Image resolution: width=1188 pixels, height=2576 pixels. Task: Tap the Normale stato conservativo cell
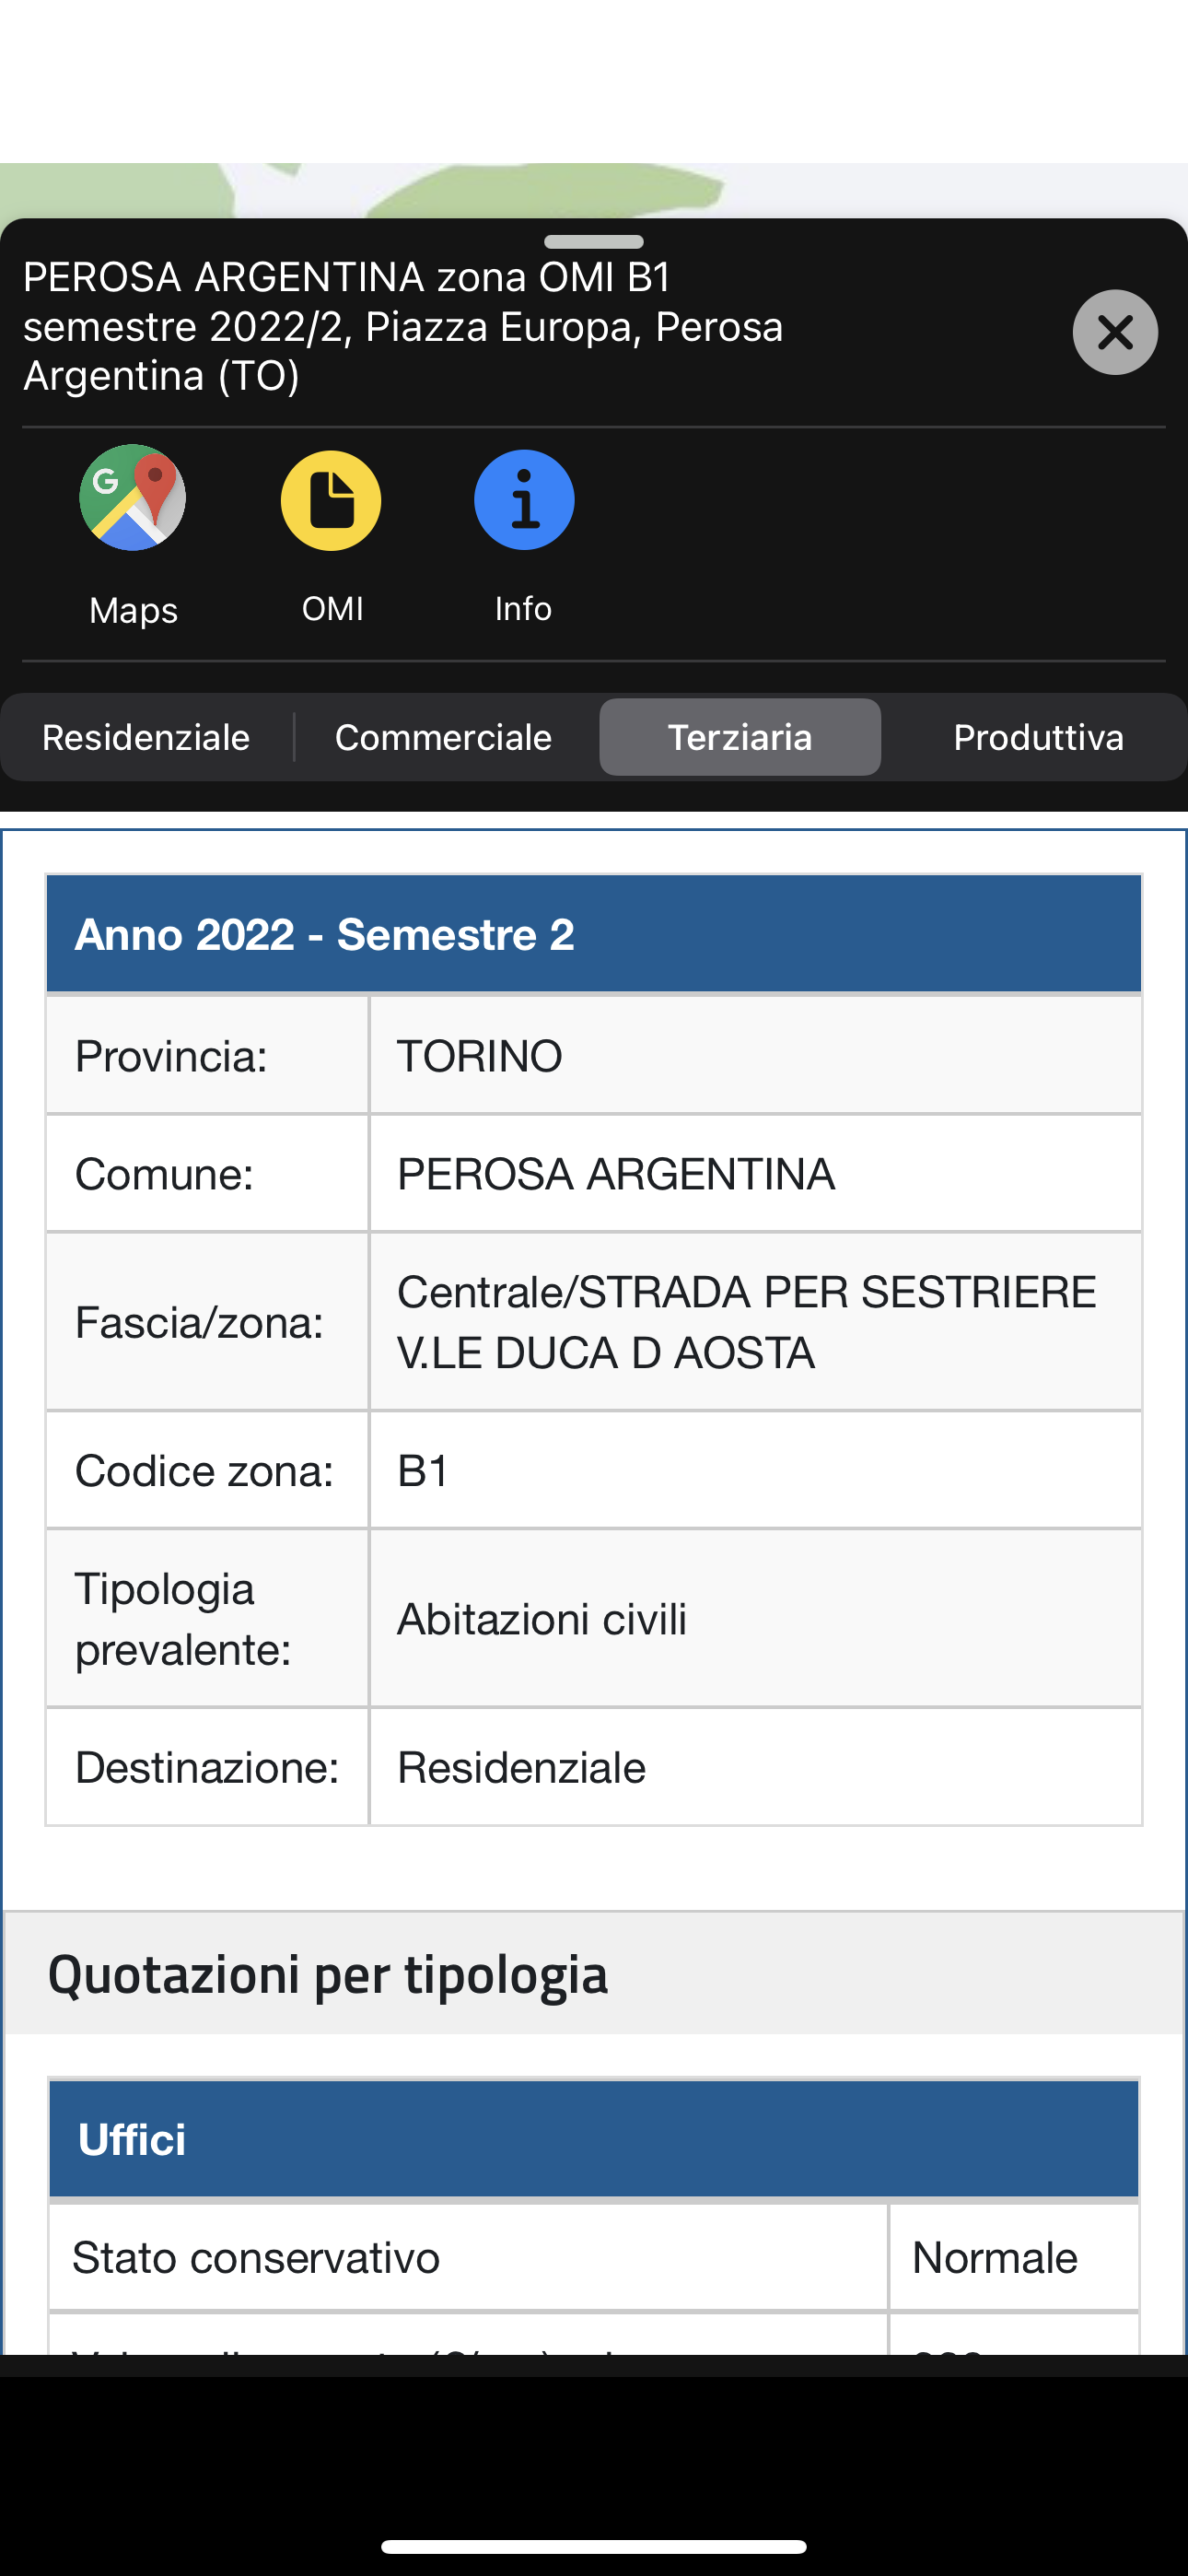1014,2258
